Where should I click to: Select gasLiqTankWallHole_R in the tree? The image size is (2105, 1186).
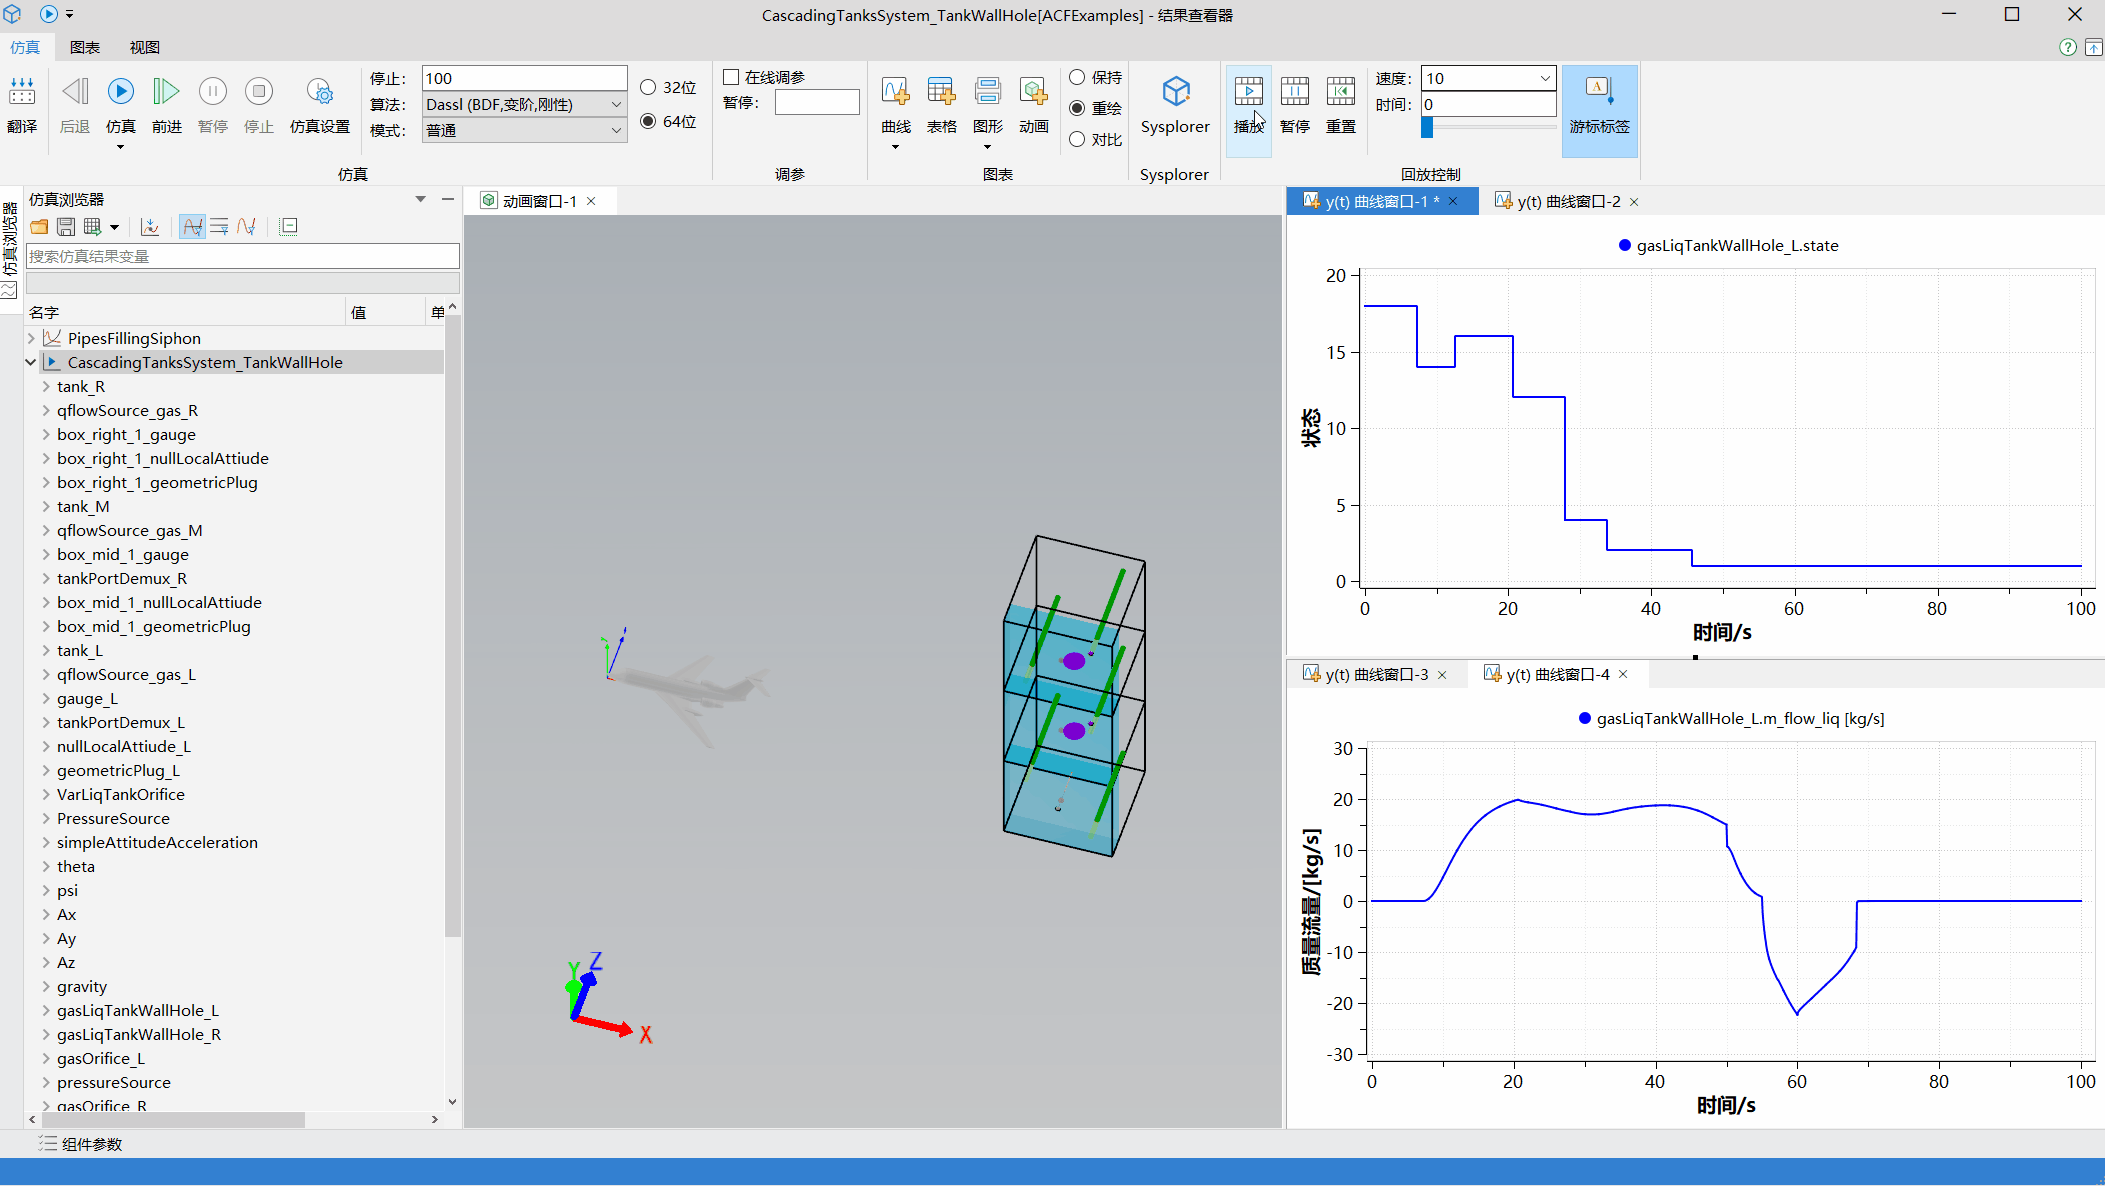tap(139, 1034)
